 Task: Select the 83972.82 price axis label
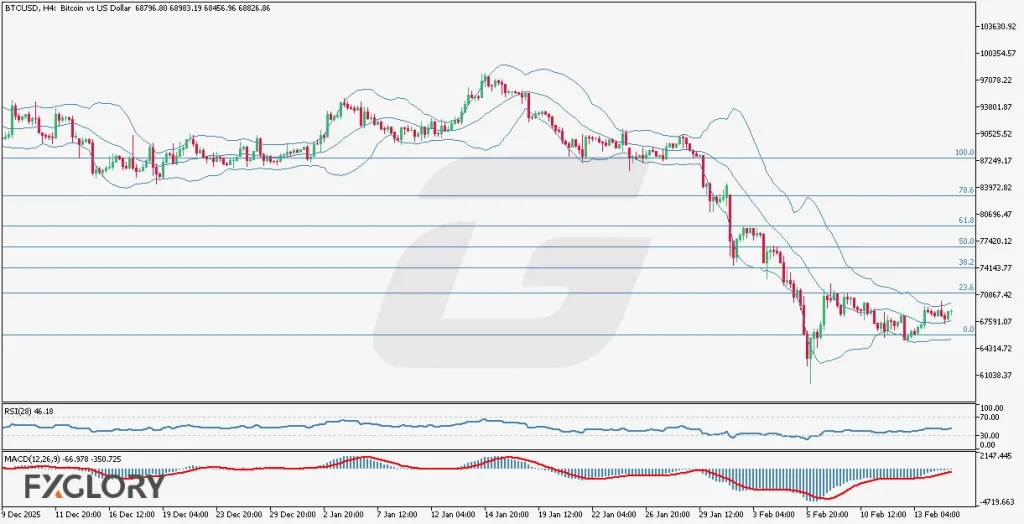pyautogui.click(x=997, y=187)
